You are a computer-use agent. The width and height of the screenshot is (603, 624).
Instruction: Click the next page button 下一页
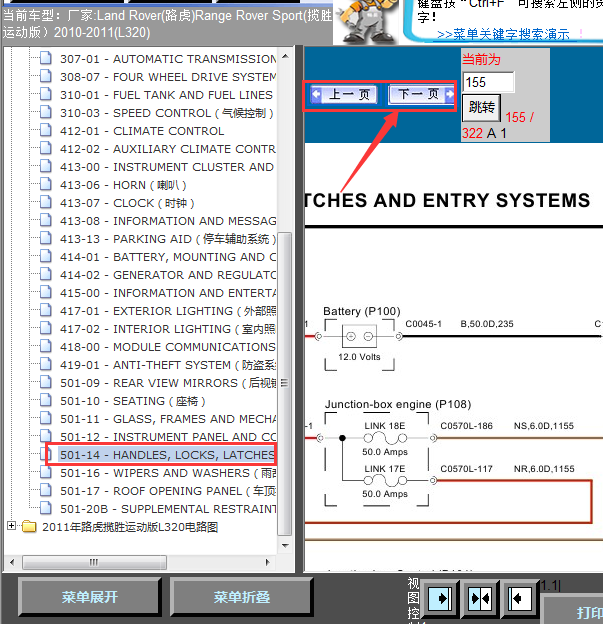pyautogui.click(x=421, y=95)
